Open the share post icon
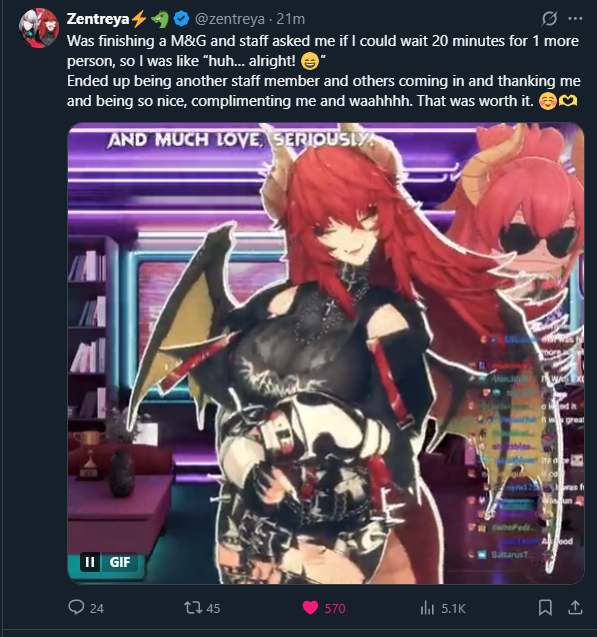 tap(575, 608)
